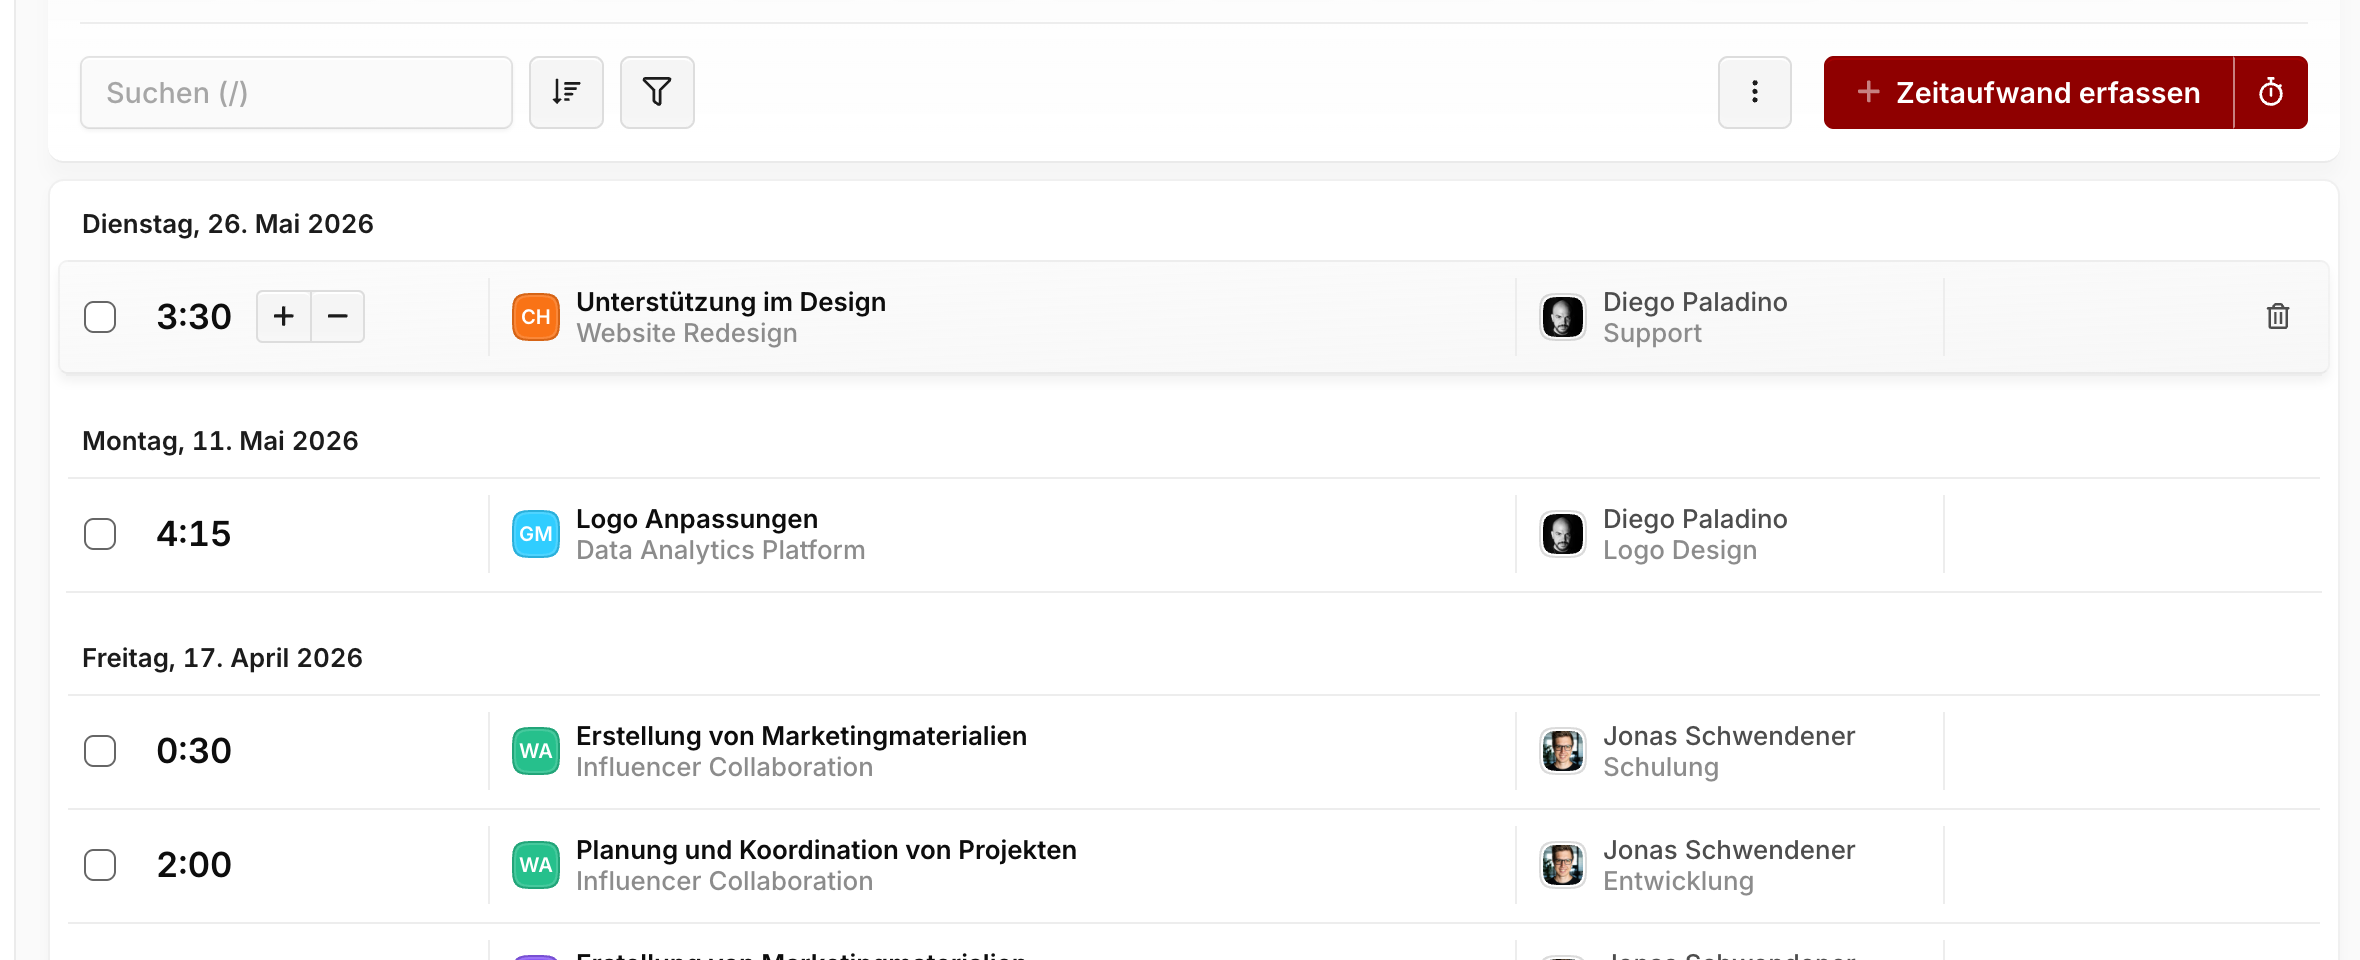Screen dimensions: 2360x960
Task: Open the filter options
Action: [x=657, y=92]
